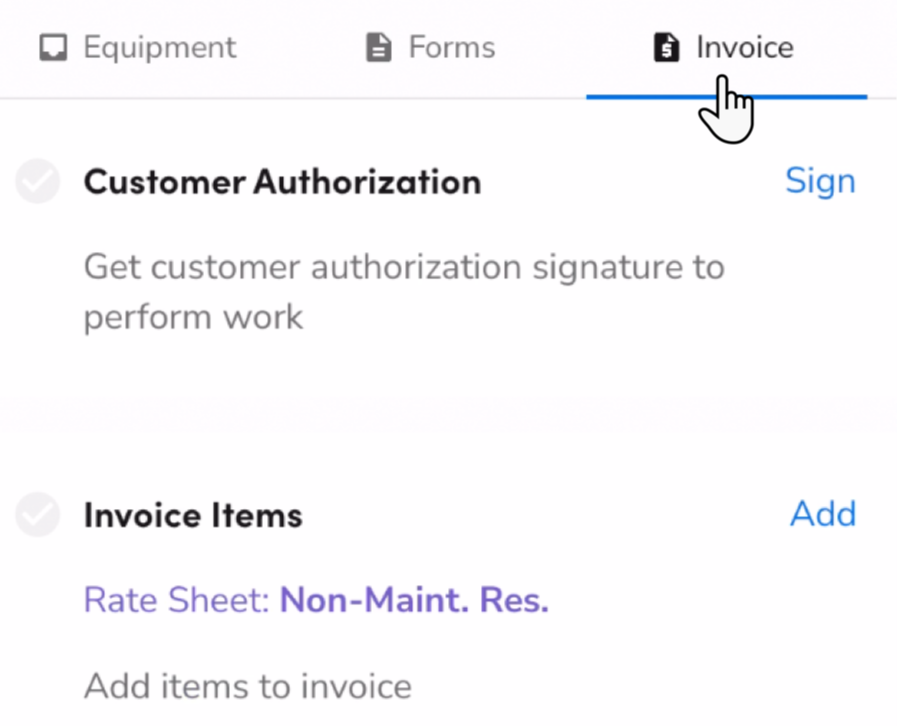The image size is (897, 726).
Task: Select the Invoice Items heading
Action: click(x=193, y=514)
